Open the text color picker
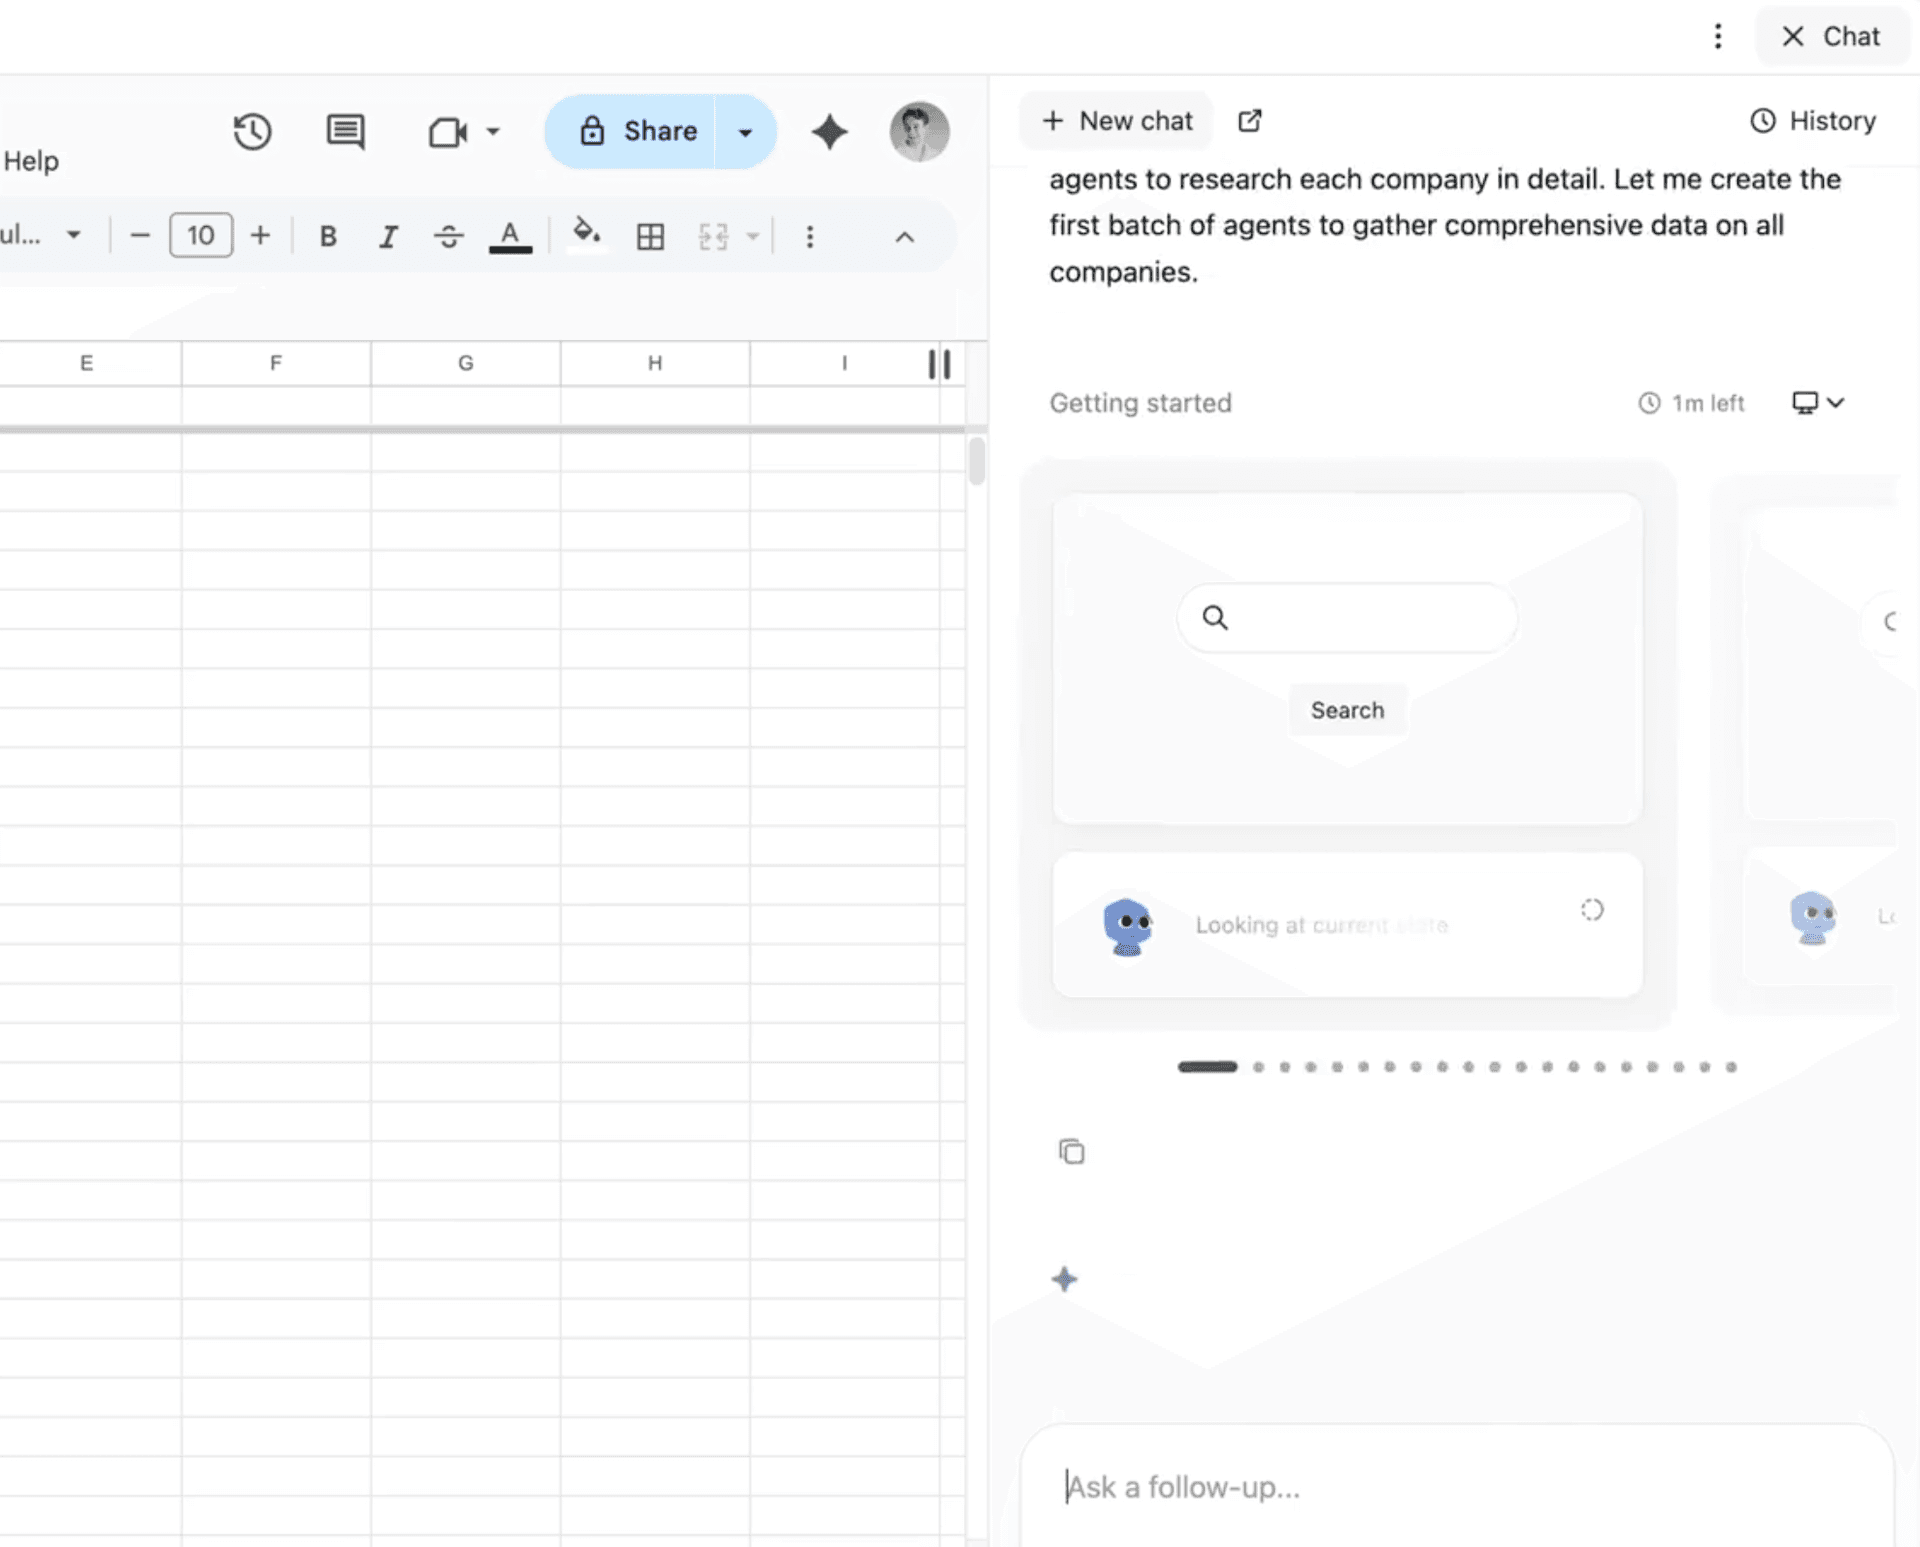1920x1547 pixels. [510, 237]
